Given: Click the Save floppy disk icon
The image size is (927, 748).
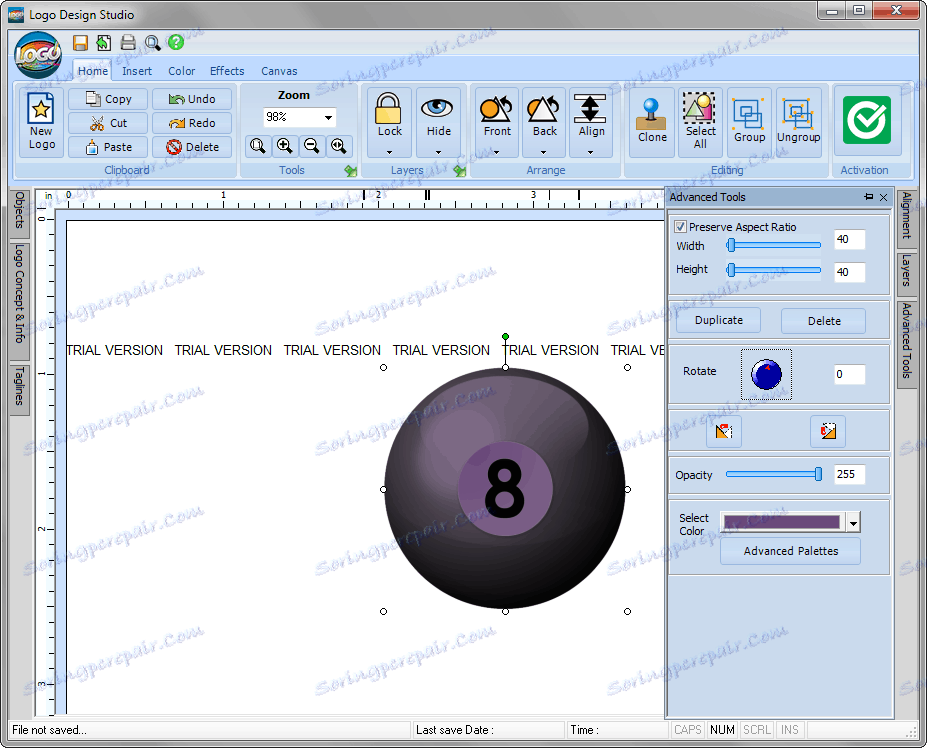Looking at the screenshot, I should point(81,42).
